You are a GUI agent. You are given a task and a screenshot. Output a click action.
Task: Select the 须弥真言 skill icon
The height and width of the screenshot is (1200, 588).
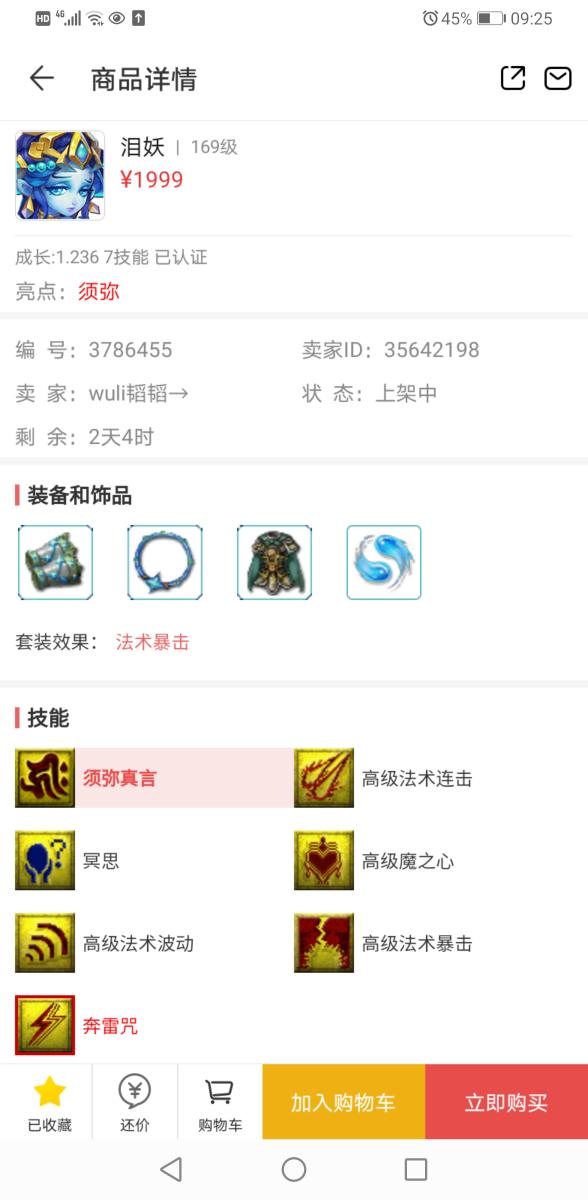[45, 778]
